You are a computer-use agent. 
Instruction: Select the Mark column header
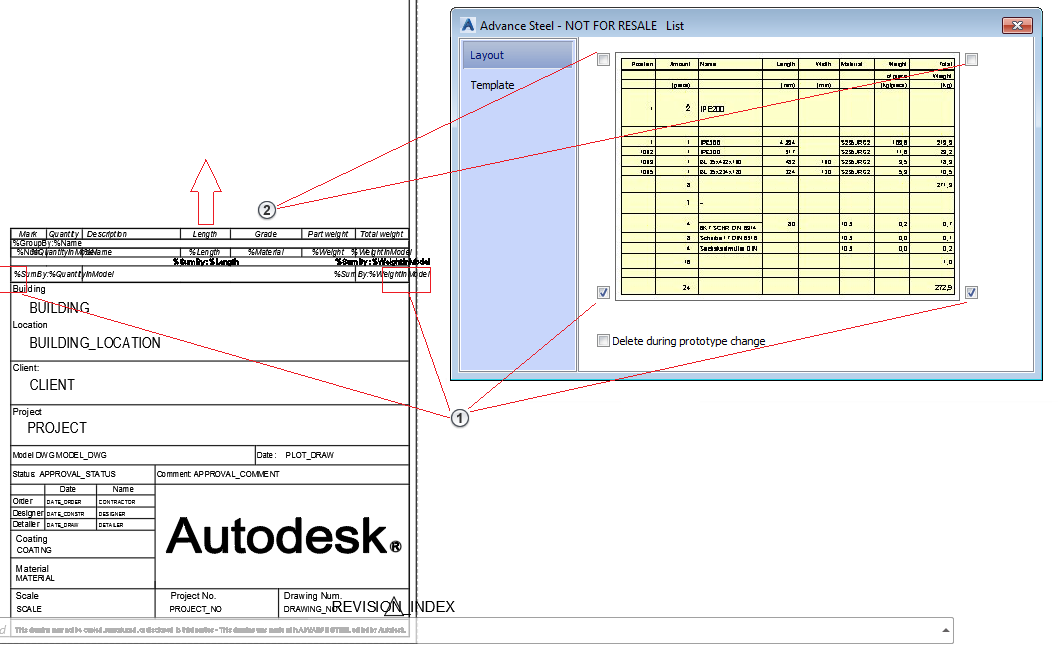pyautogui.click(x=28, y=234)
